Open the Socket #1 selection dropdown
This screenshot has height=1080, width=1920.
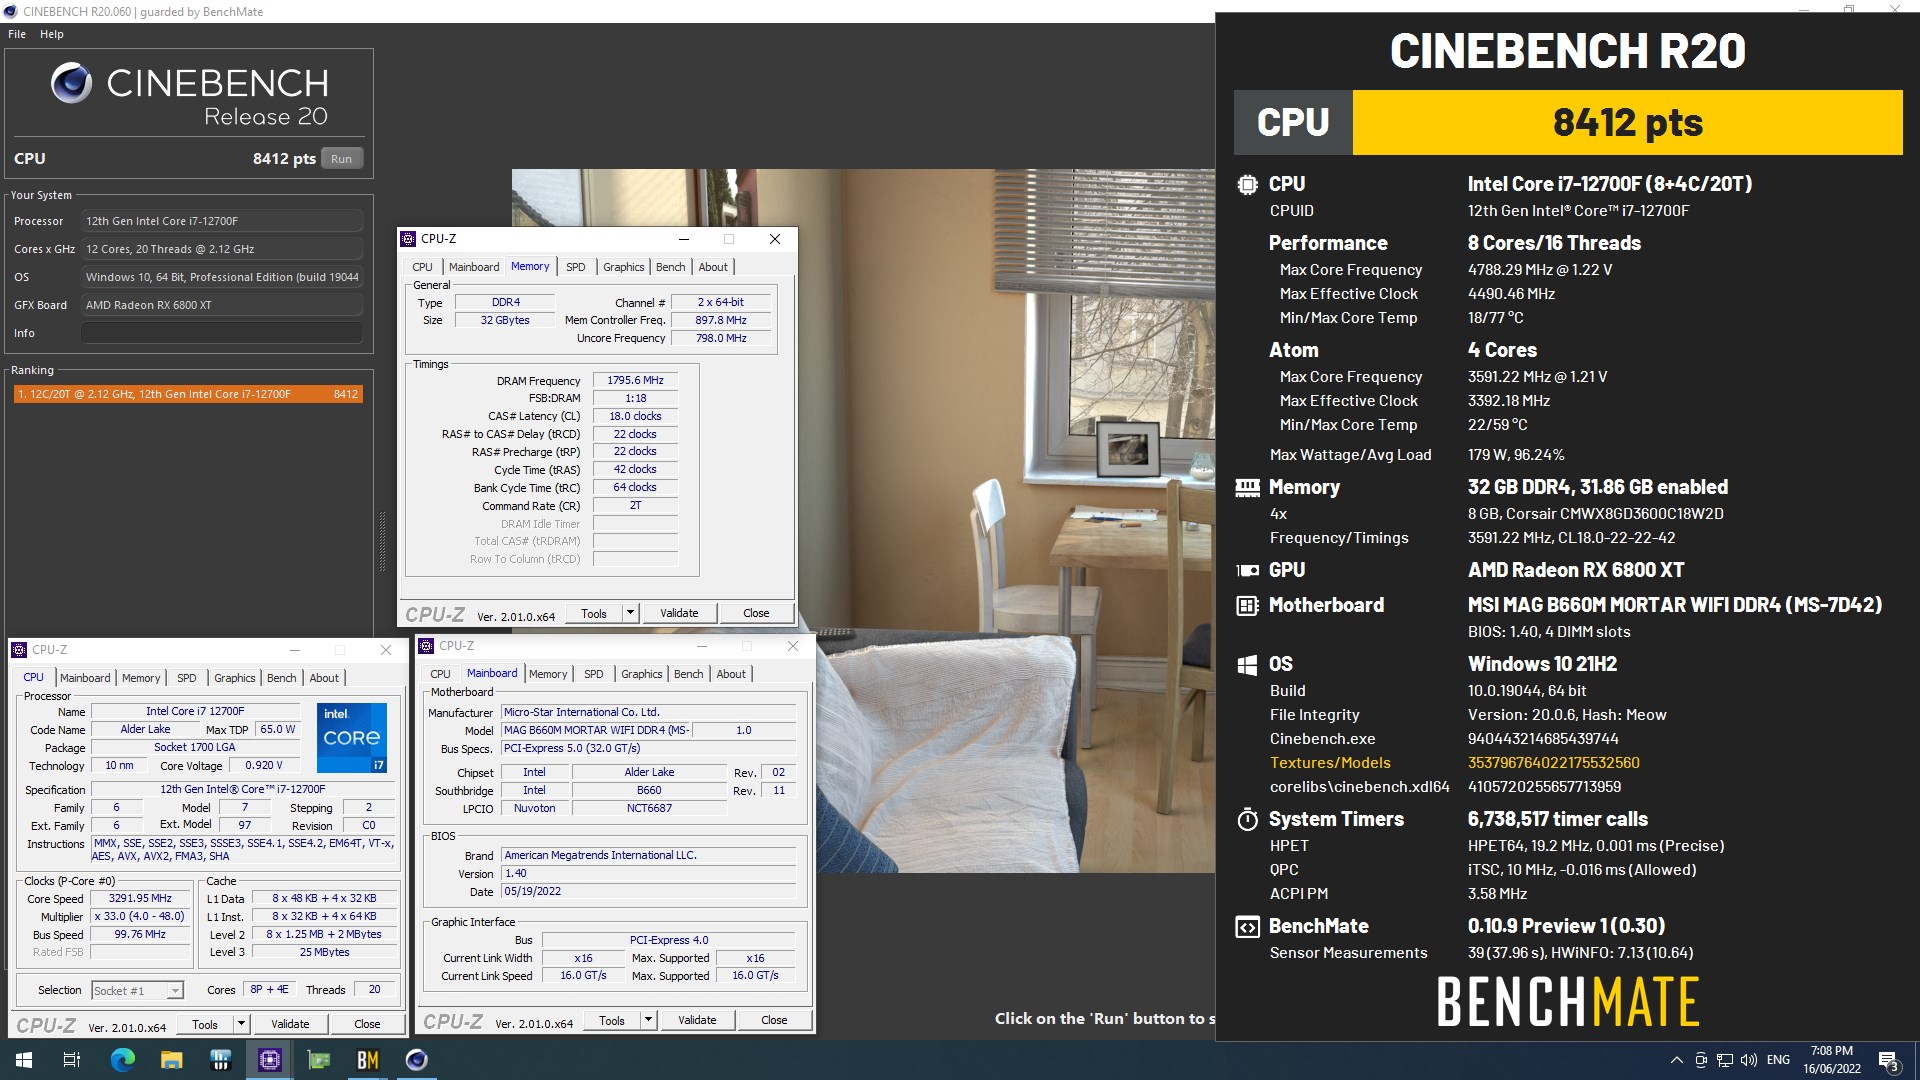(x=137, y=990)
